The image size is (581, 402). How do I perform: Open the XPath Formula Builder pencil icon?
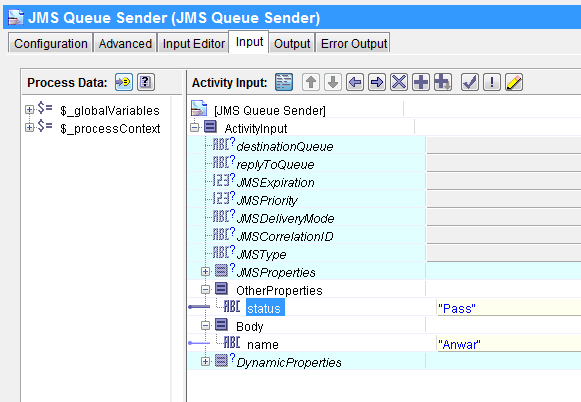tap(514, 82)
